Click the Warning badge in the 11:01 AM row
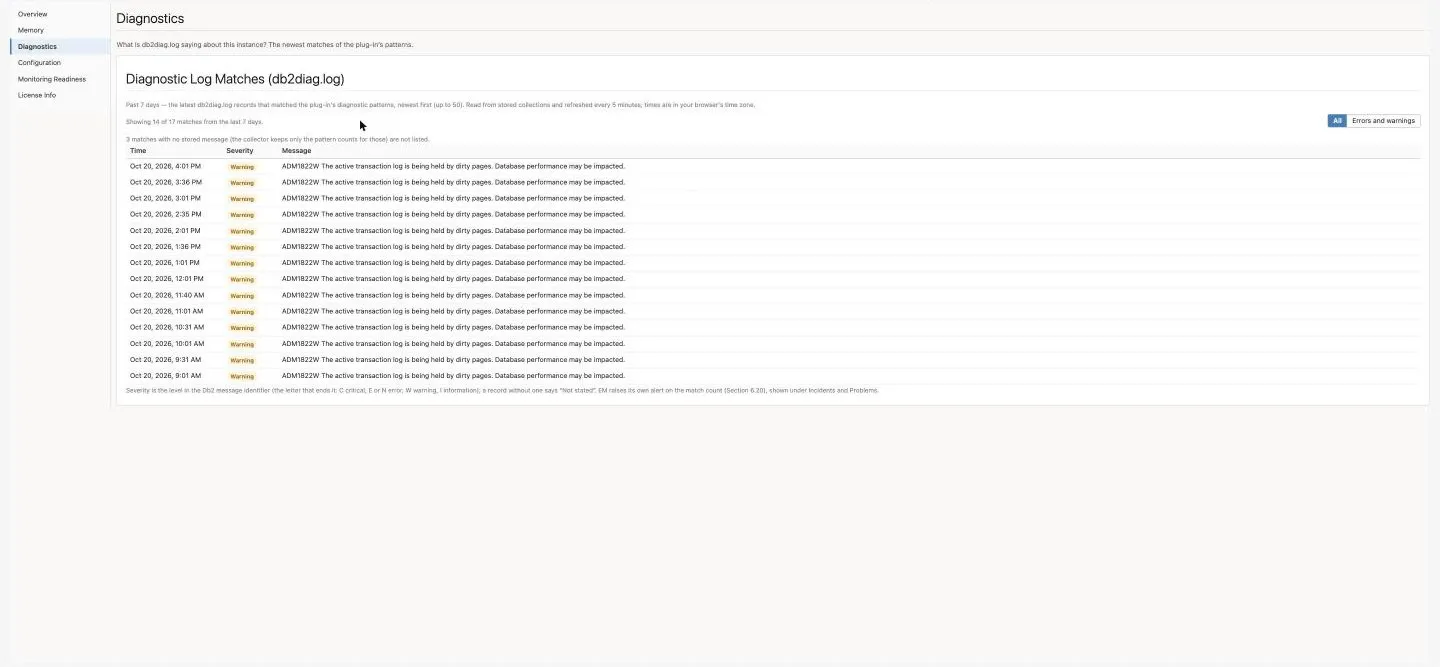1440x667 pixels. click(242, 312)
